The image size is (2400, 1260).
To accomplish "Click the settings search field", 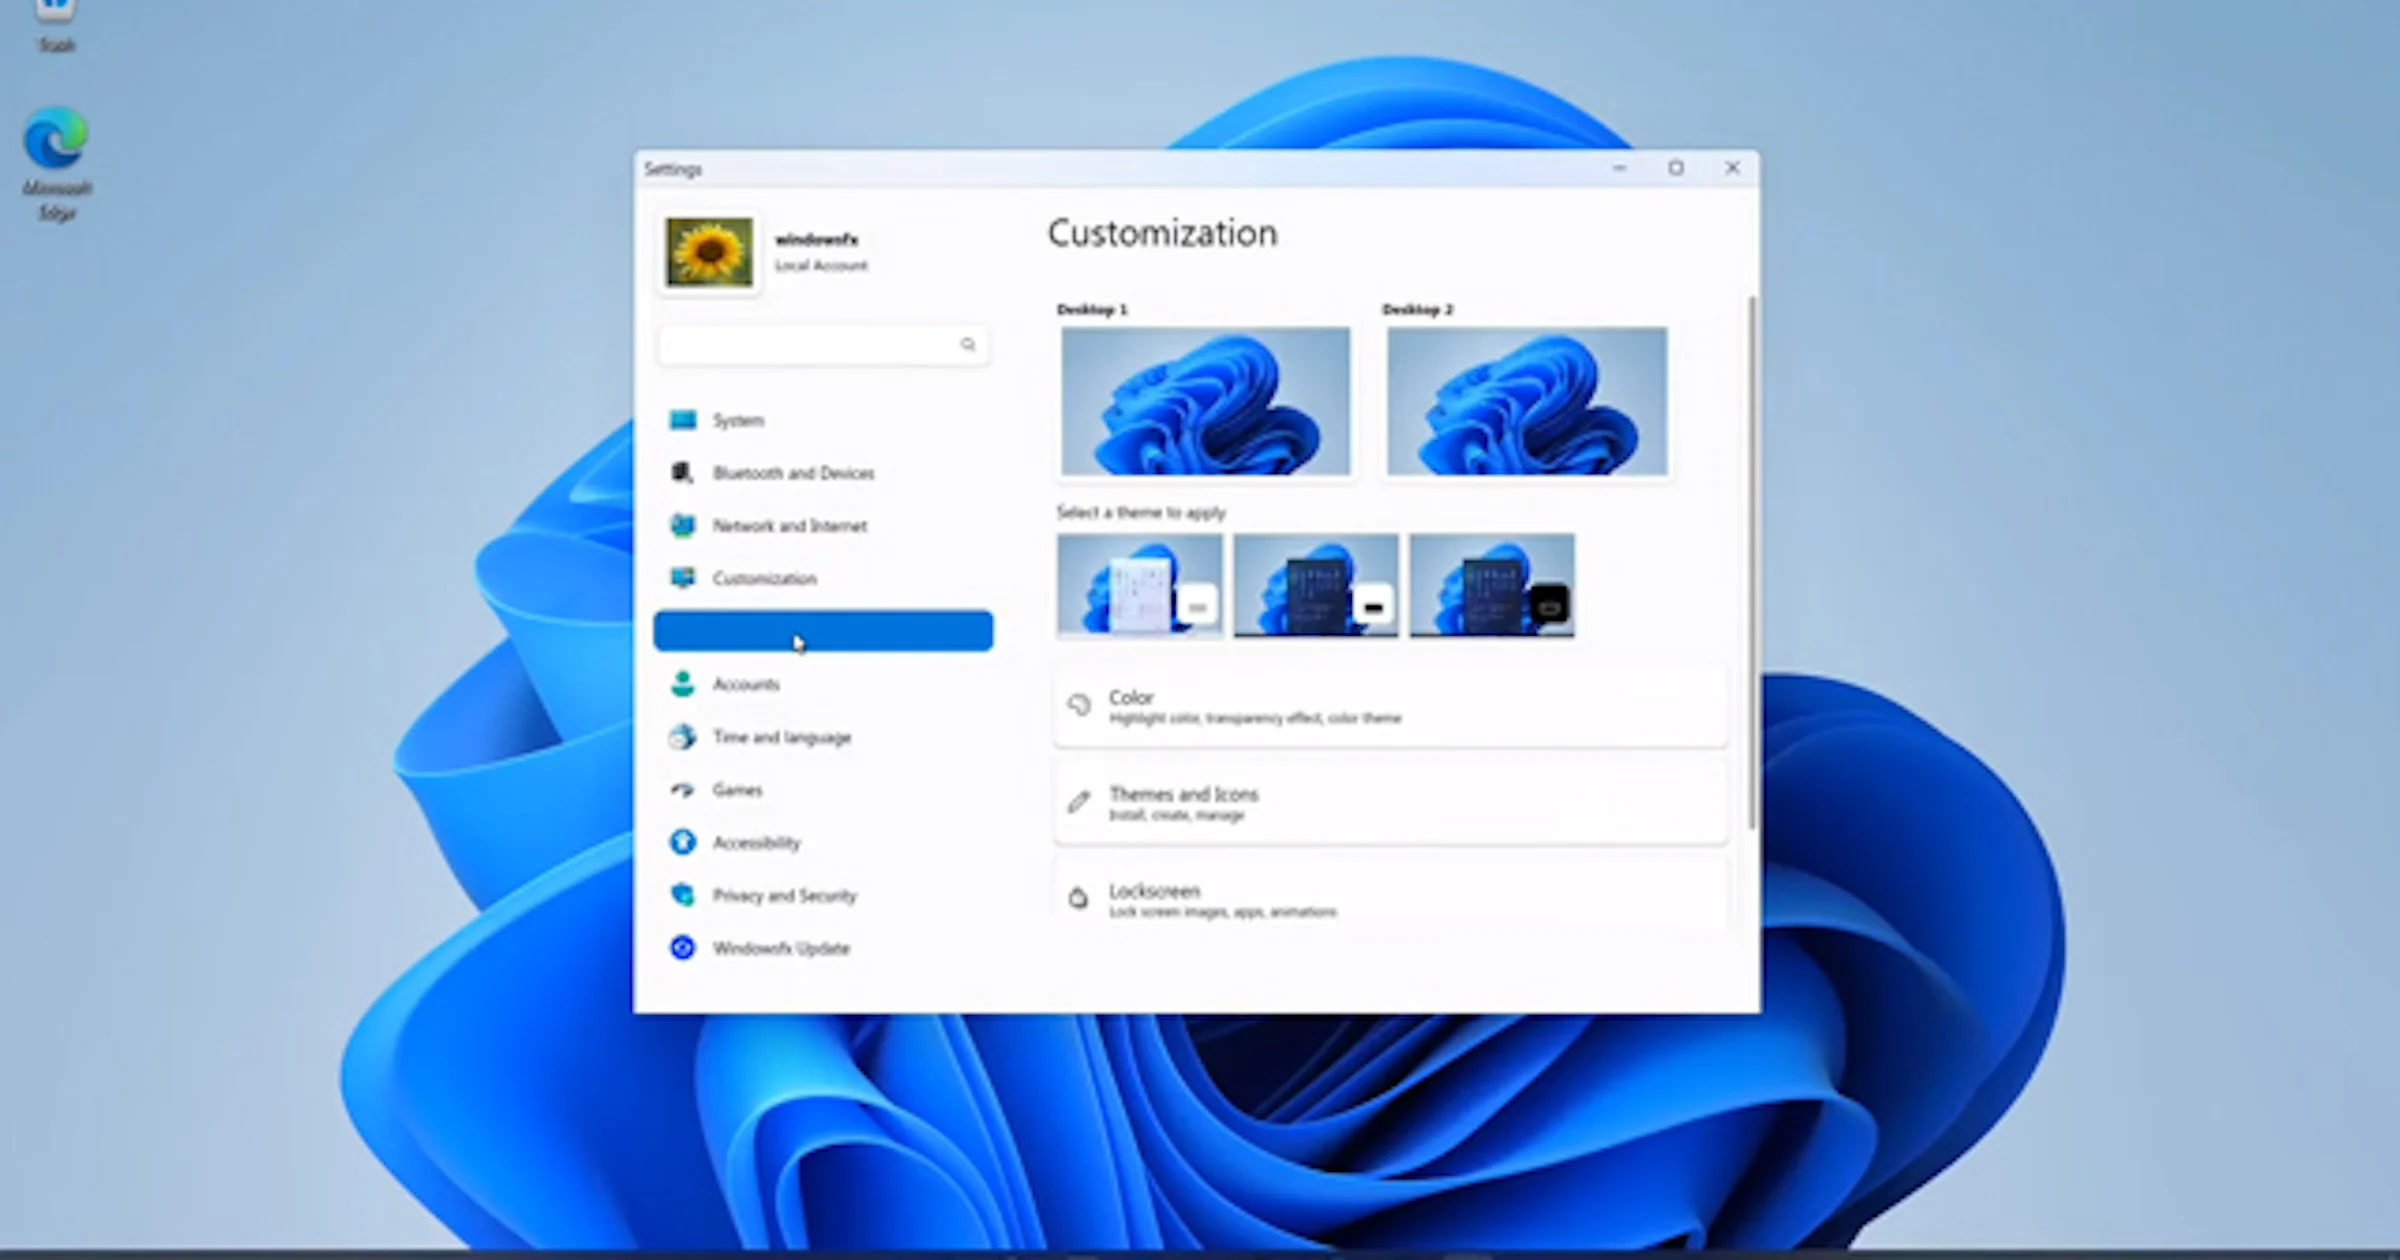I will (x=823, y=344).
